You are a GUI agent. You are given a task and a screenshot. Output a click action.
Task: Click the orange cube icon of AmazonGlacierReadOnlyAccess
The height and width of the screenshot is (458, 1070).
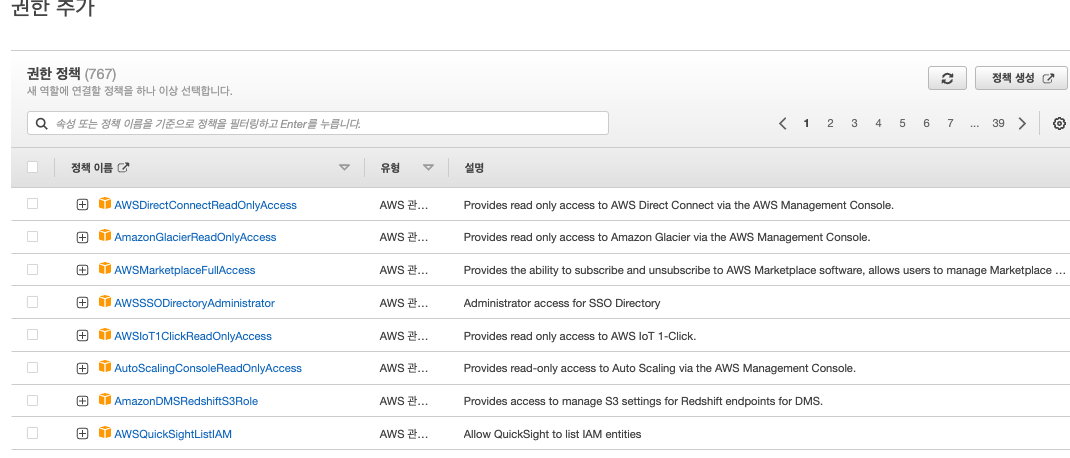click(104, 235)
